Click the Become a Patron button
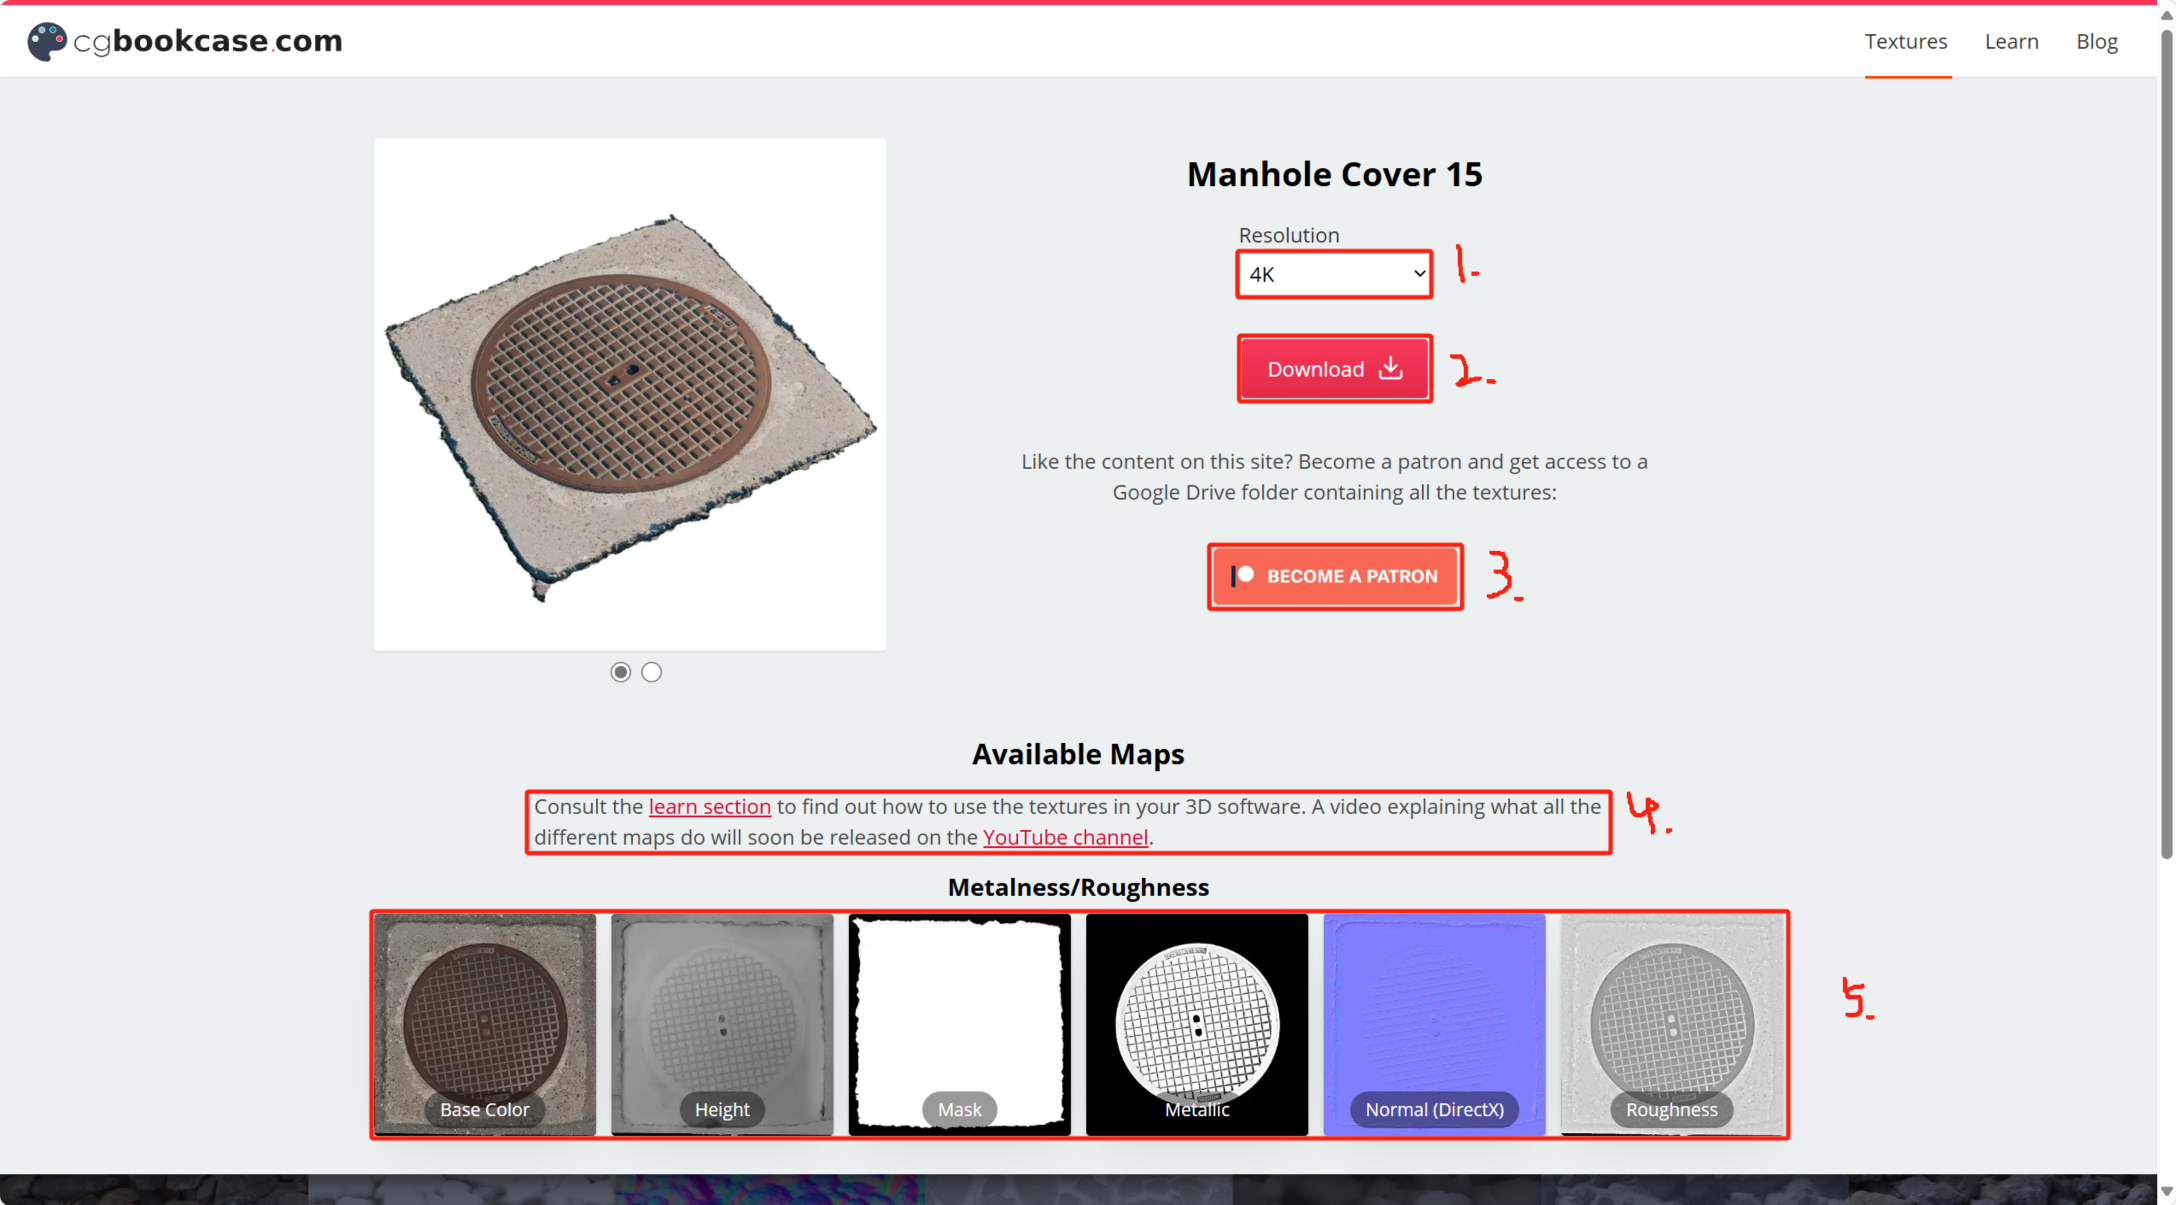The image size is (2176, 1205). pyautogui.click(x=1335, y=576)
